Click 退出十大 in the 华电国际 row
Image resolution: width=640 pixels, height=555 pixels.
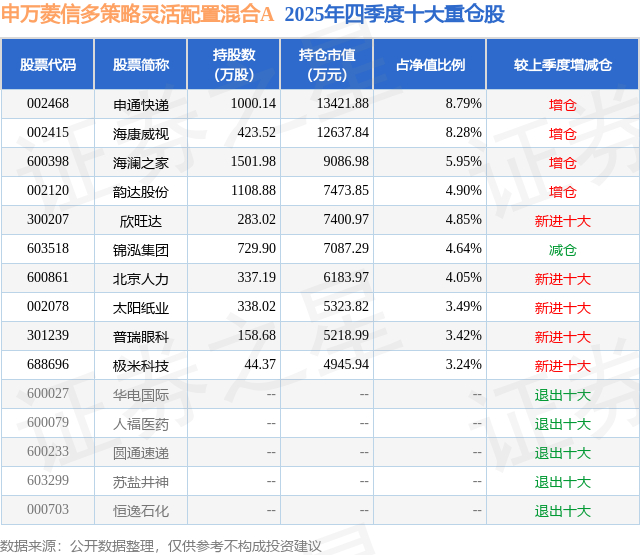click(563, 395)
